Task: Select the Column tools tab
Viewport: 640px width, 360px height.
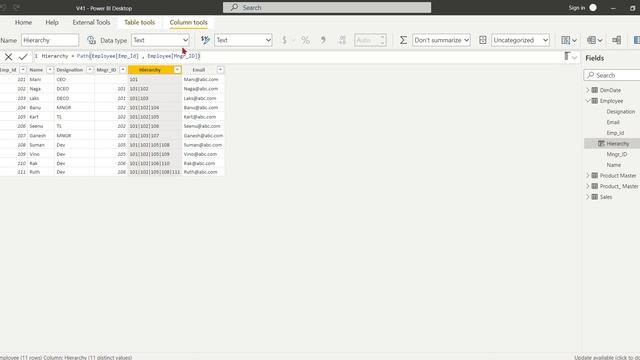Action: (189, 22)
